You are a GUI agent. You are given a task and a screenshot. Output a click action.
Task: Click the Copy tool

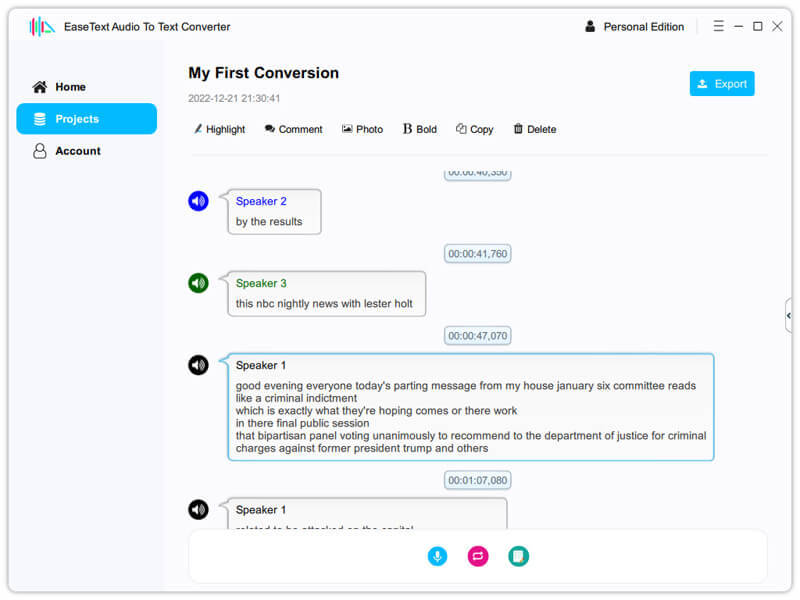(x=475, y=129)
